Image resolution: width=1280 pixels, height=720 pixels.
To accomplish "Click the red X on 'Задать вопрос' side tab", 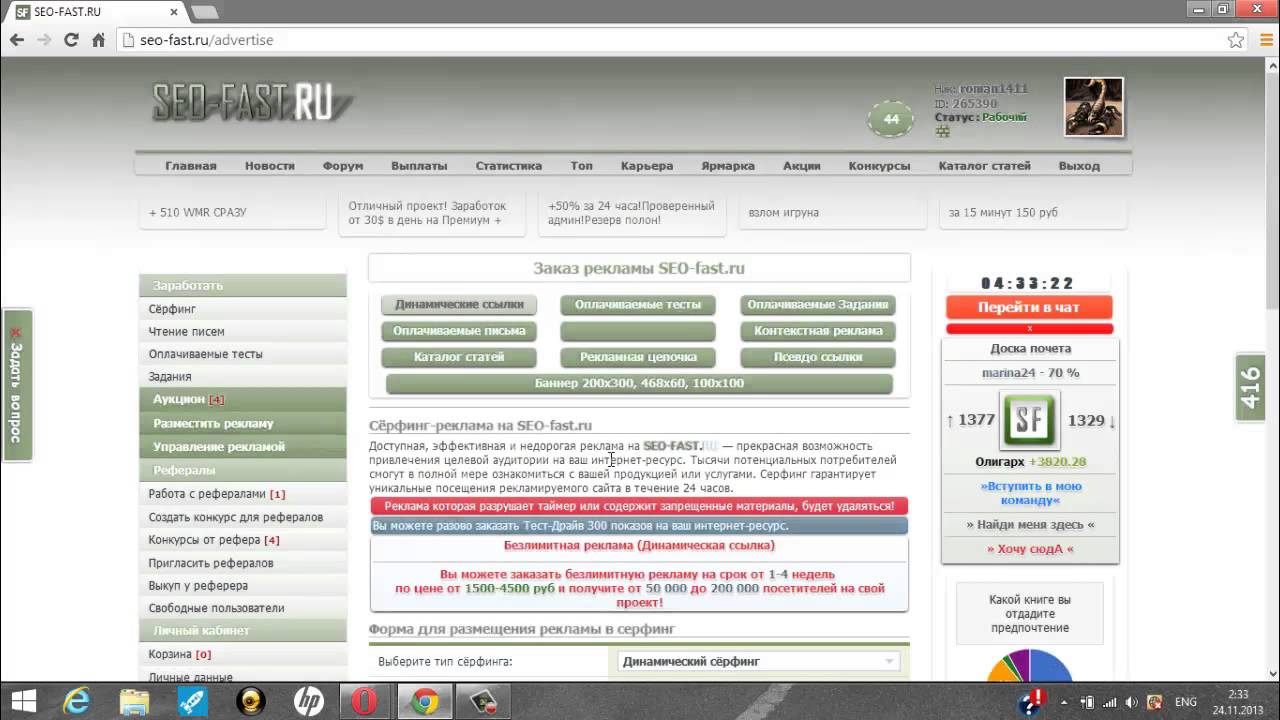I will (x=15, y=332).
